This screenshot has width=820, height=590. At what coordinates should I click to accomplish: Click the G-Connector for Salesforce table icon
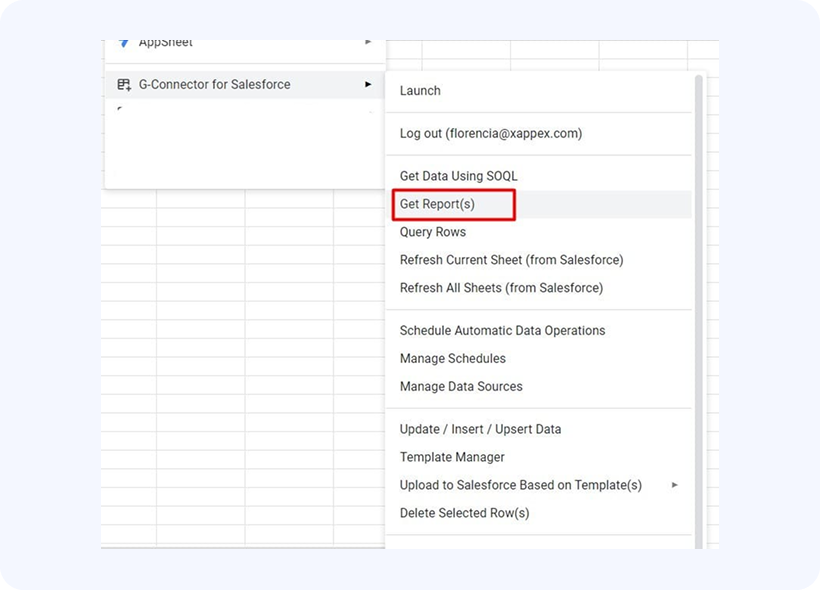124,85
